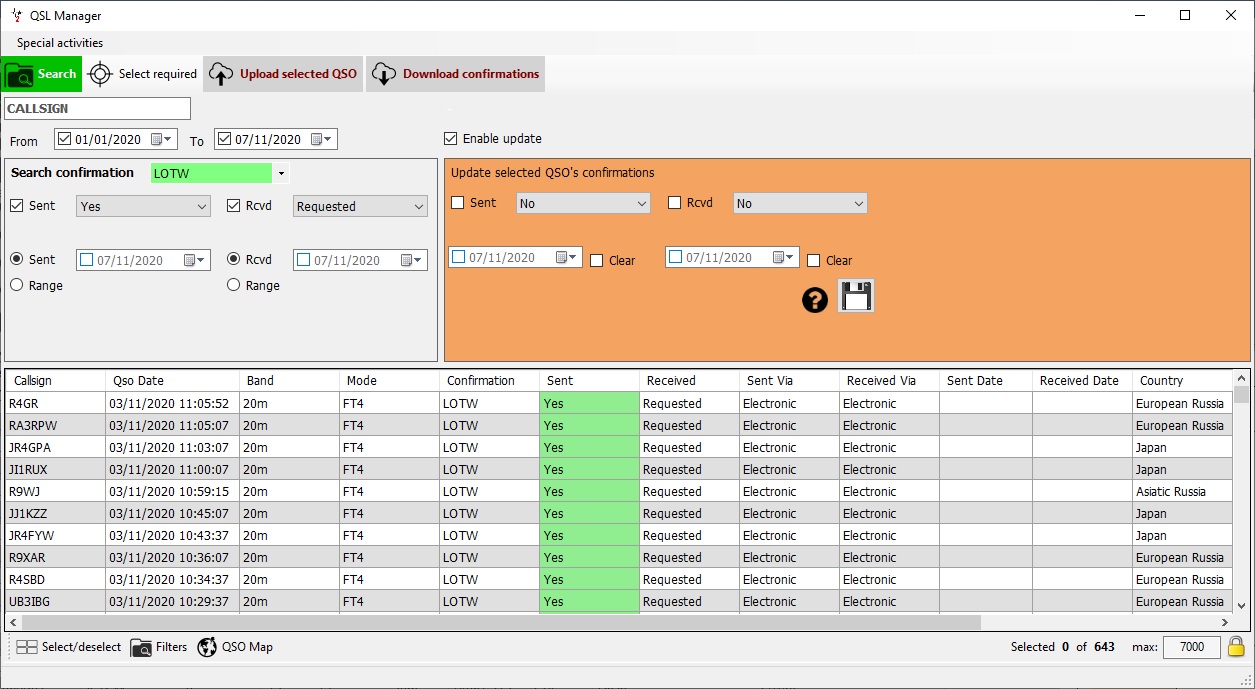Toggle the To date checkbox
This screenshot has width=1255, height=689.
(225, 140)
